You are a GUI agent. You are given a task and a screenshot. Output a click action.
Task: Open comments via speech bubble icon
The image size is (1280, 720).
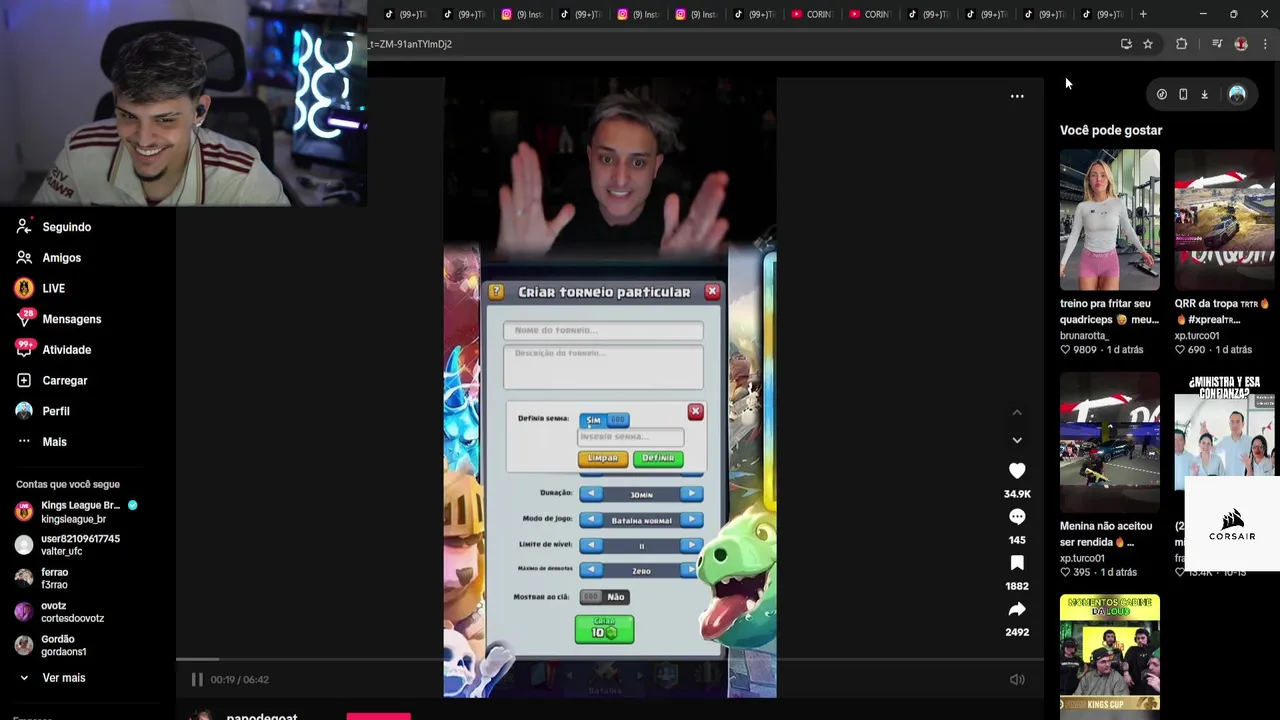pyautogui.click(x=1017, y=517)
